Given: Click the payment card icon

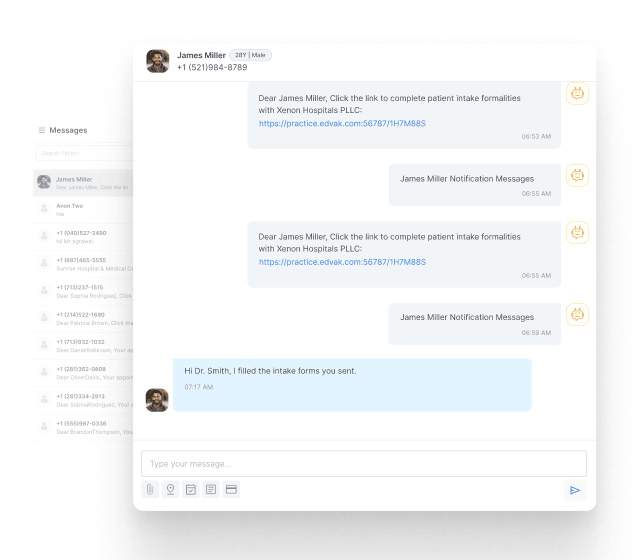Looking at the screenshot, I should [231, 490].
